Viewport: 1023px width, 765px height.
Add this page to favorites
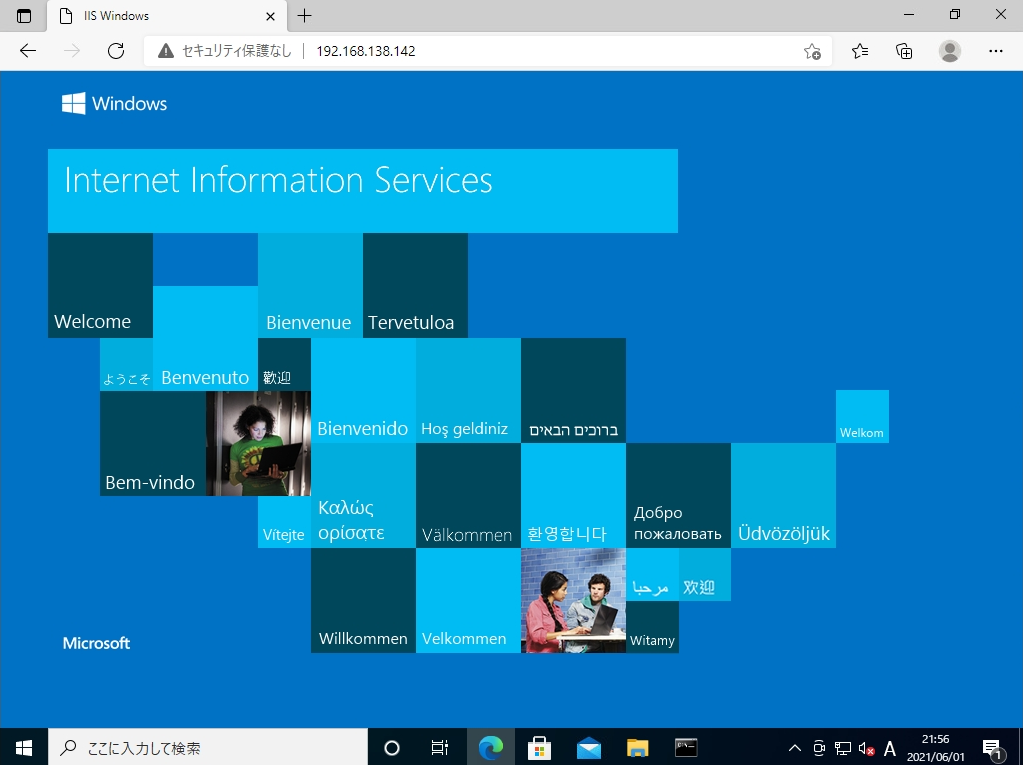812,51
